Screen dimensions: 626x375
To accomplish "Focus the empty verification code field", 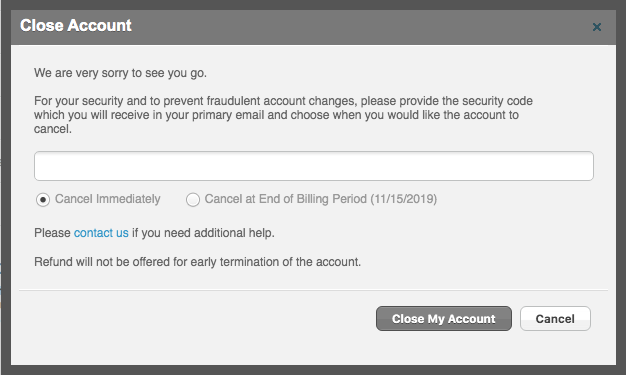I will [x=314, y=166].
